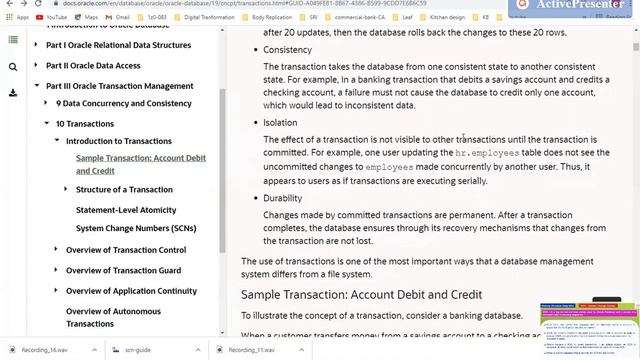Collapse Part III Oracle Transaction Management
The height and width of the screenshot is (360, 640).
pyautogui.click(x=37, y=85)
